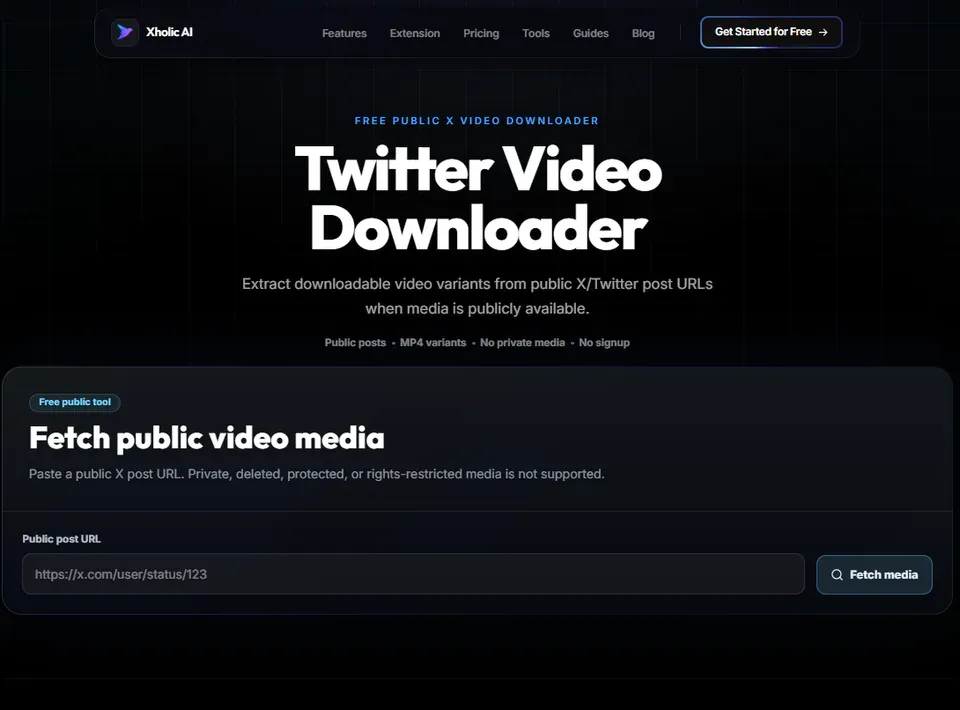Click the arrow icon in Get Started button

(x=823, y=32)
